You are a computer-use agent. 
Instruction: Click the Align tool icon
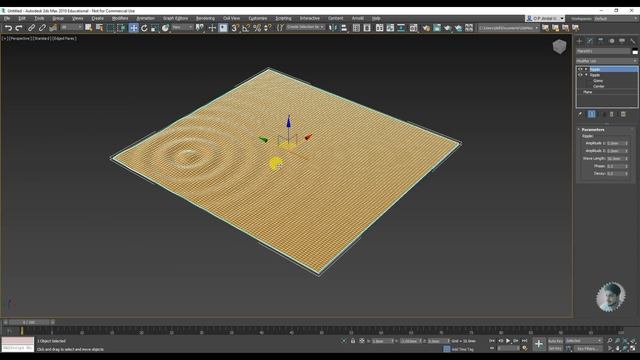(344, 28)
